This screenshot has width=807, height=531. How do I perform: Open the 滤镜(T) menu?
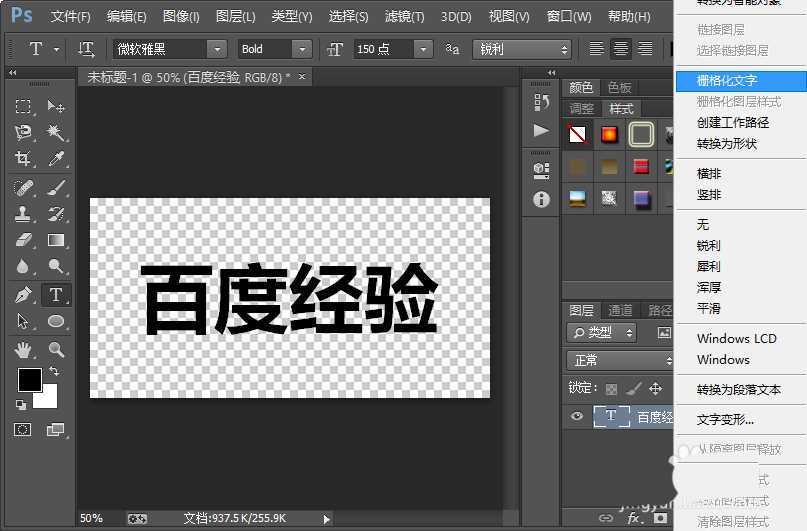point(404,17)
